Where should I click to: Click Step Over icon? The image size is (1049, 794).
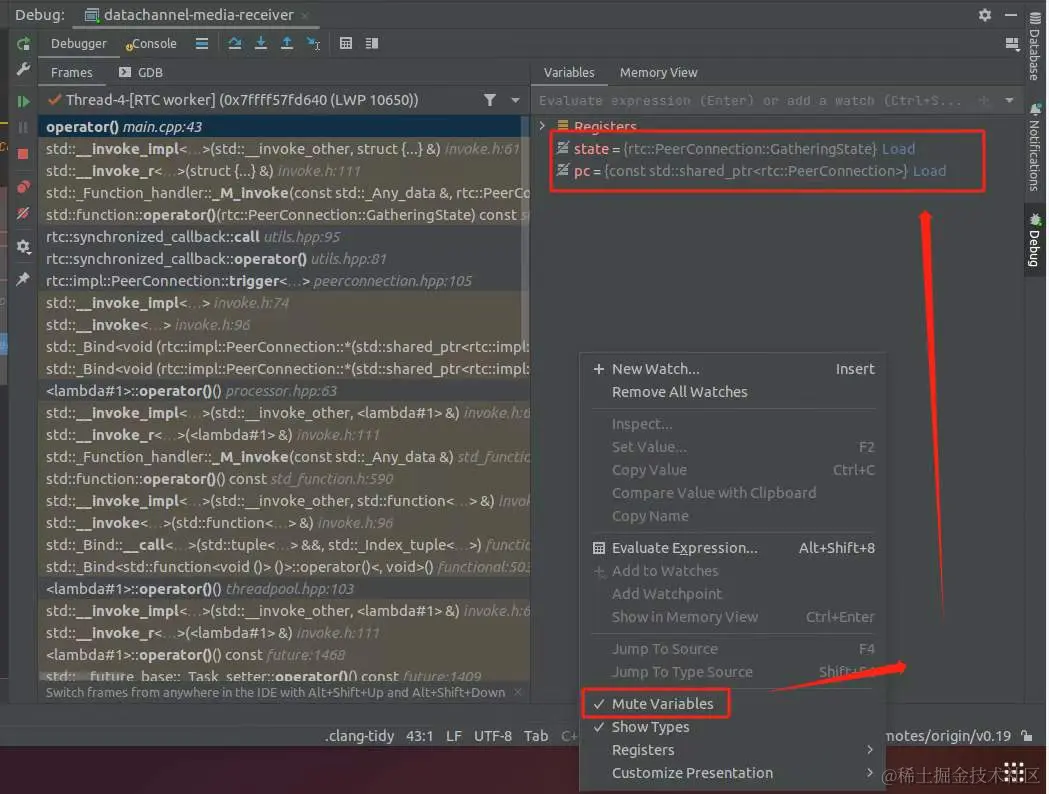[235, 43]
